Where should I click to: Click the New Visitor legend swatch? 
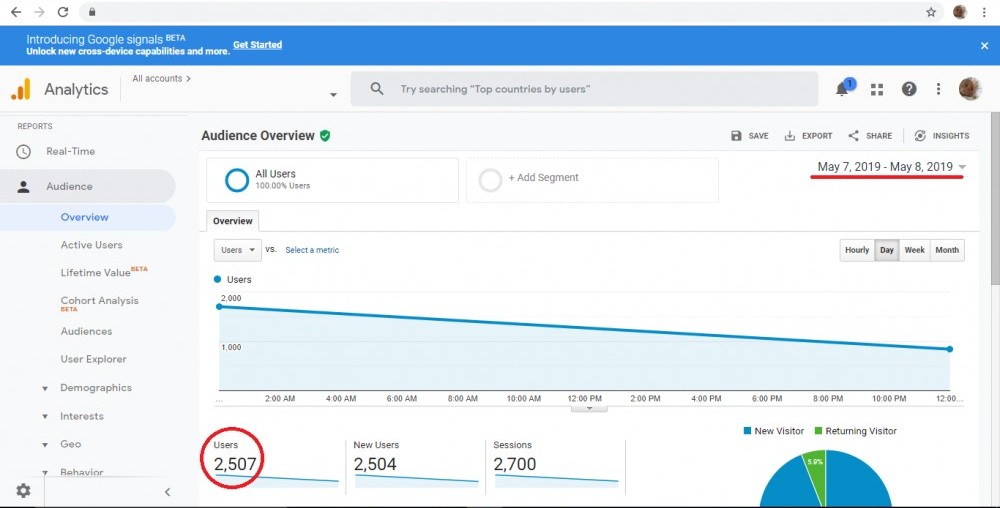coord(747,431)
